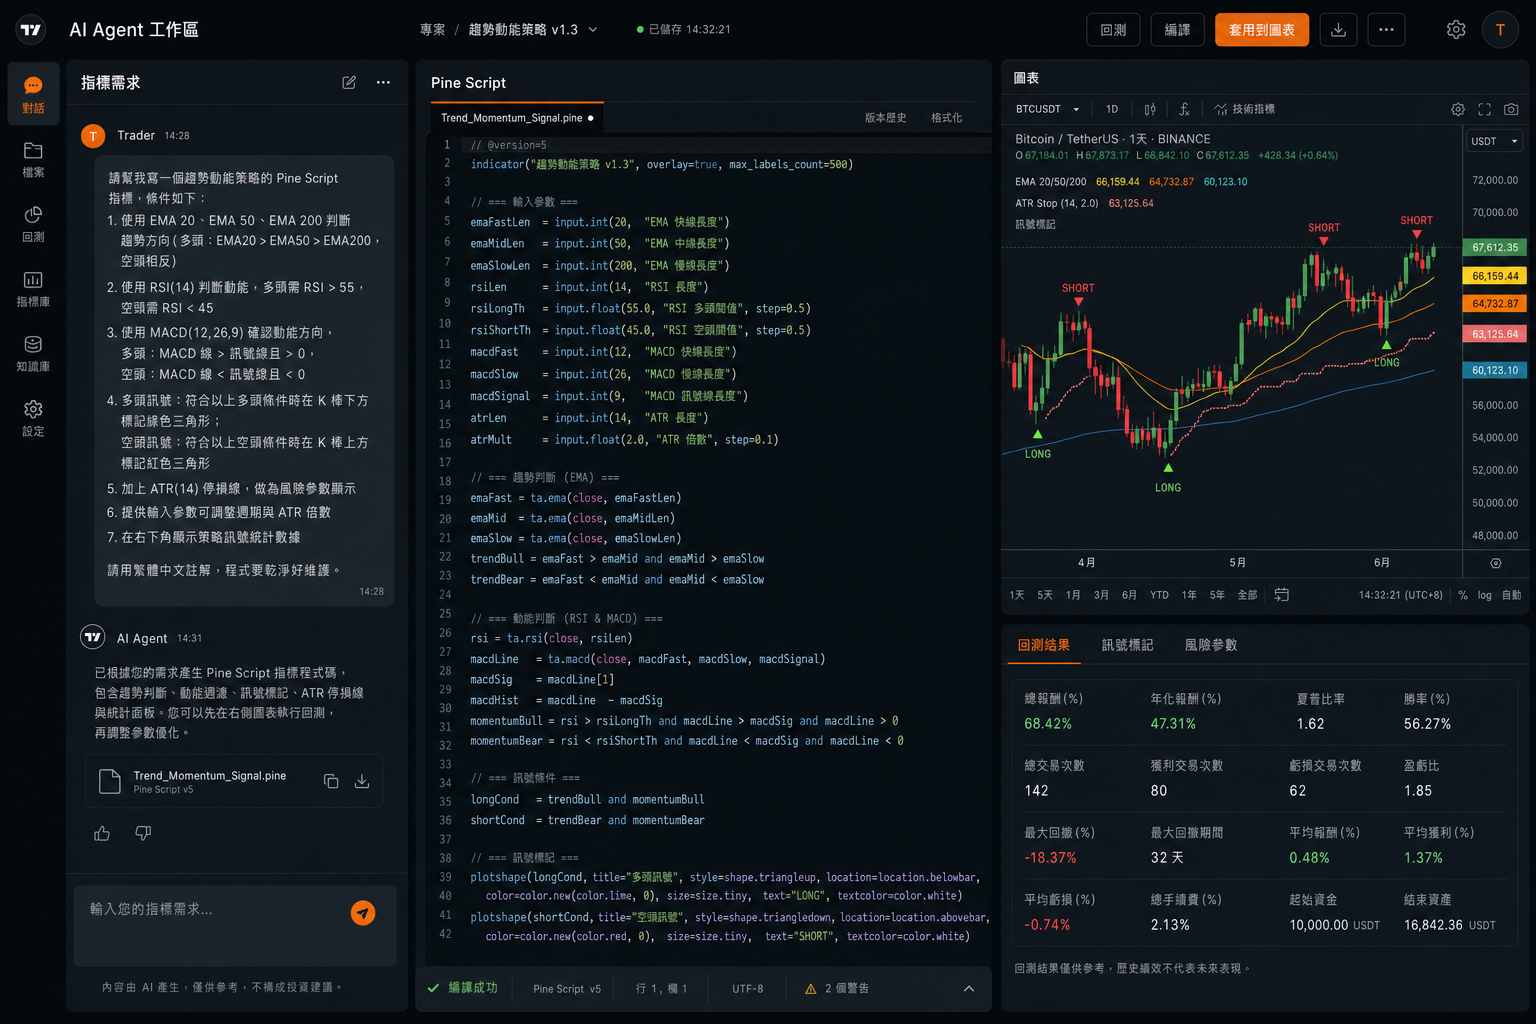The width and height of the screenshot is (1536, 1024).
Task: Click the 專案 breadcrumb link
Action: coord(433,30)
